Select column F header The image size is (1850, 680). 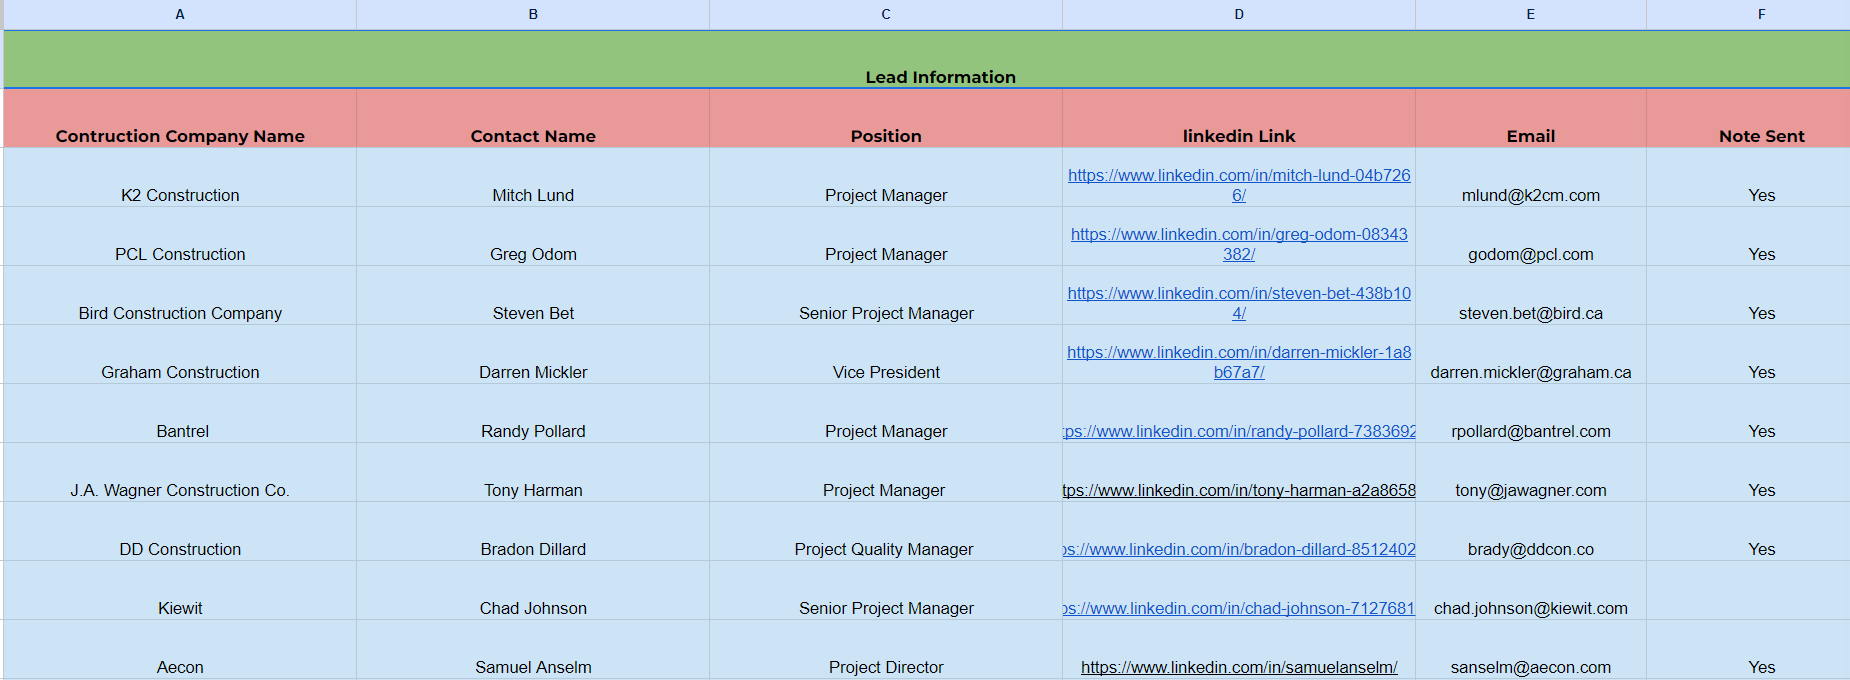click(x=1761, y=14)
